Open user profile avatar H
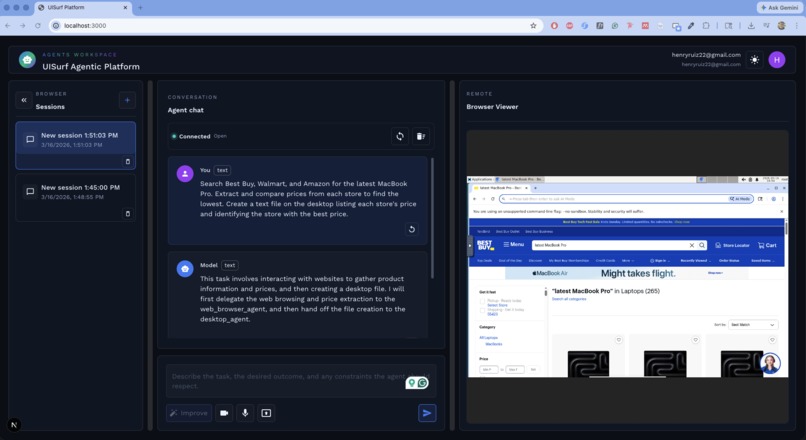Screen dimensions: 806x440 [x=777, y=60]
